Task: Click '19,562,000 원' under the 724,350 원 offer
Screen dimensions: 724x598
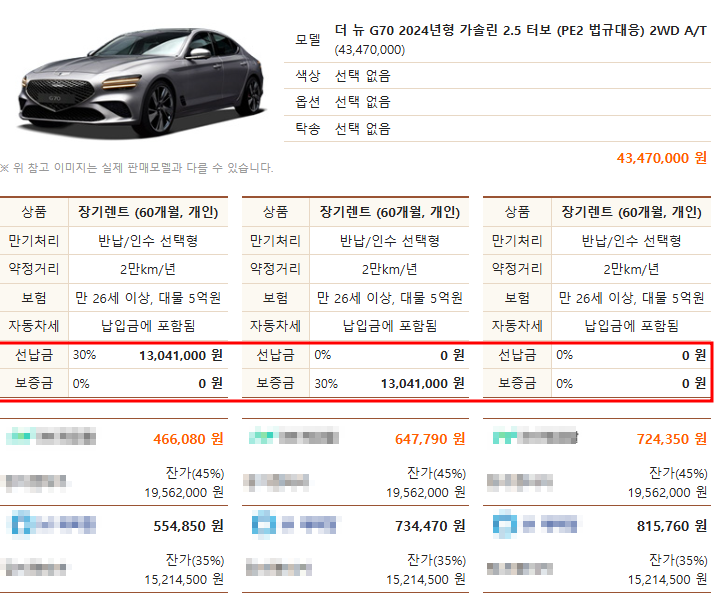Action: point(668,493)
